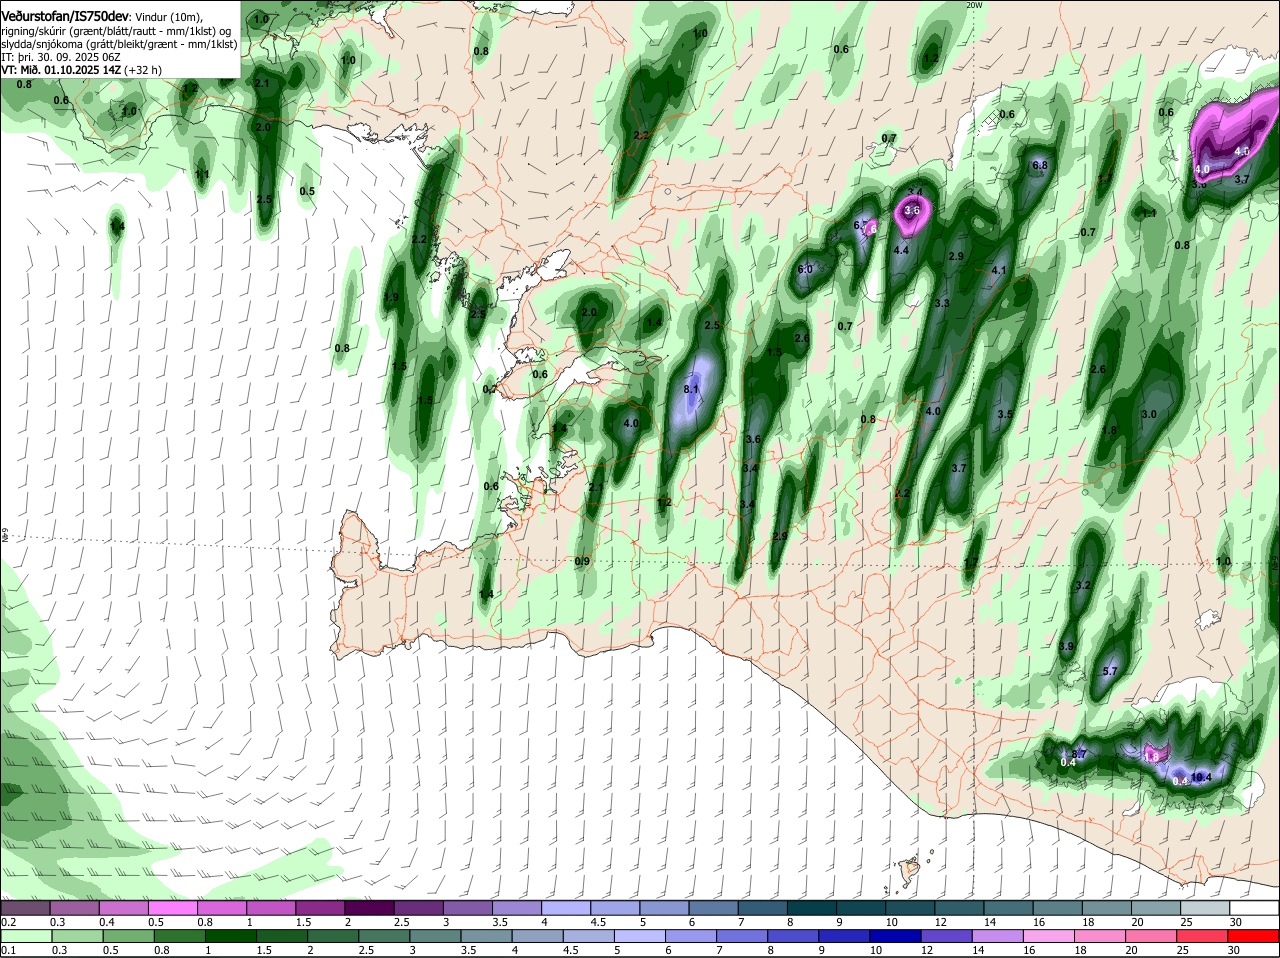
Task: Select the darkest purple swatch between 2 and 2.5 in snow legend
Action: point(371,907)
